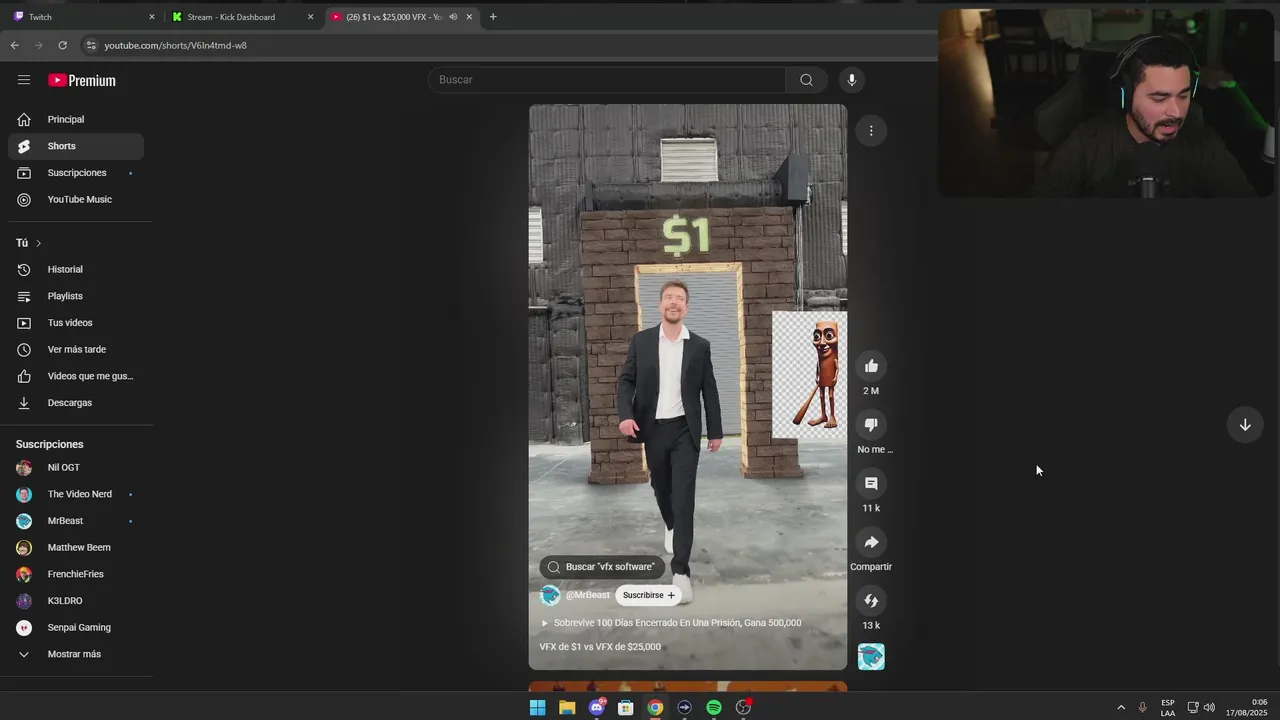The height and width of the screenshot is (720, 1280).
Task: Open The Video Nerd channel
Action: (76, 494)
